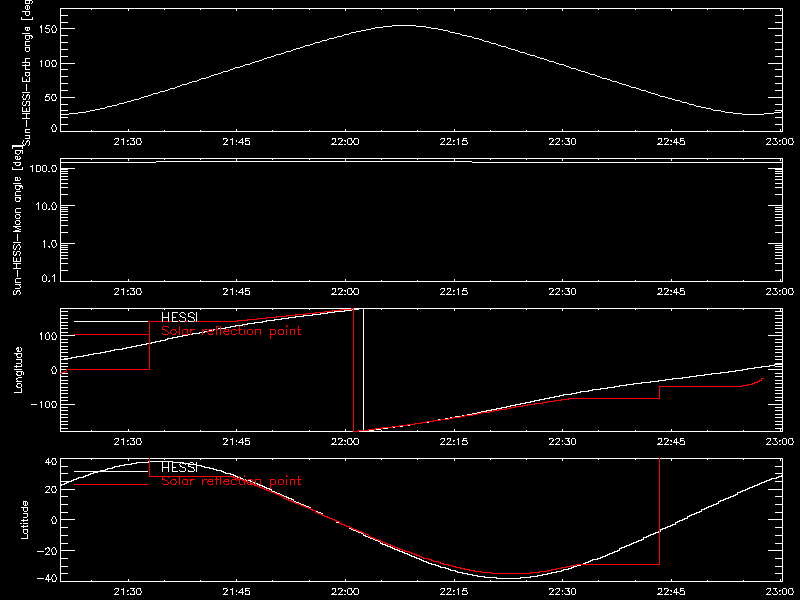Click the -40 tick label on Latitude axis
Image resolution: width=800 pixels, height=600 pixels.
(47, 579)
